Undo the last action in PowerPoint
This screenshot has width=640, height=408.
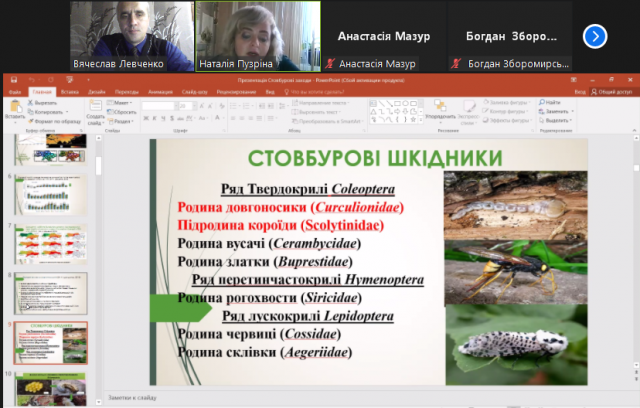(32, 80)
